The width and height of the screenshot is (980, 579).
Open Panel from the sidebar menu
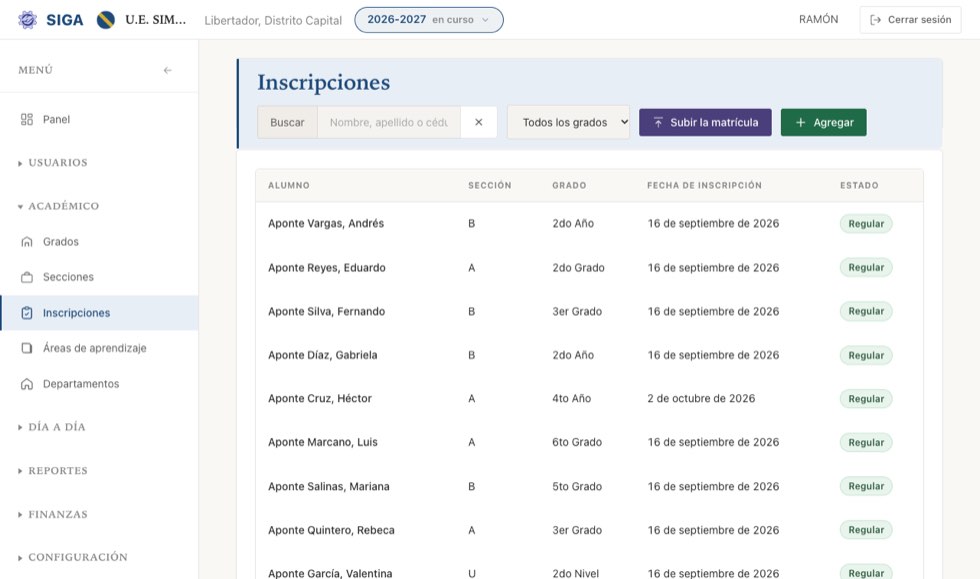pyautogui.click(x=99, y=119)
